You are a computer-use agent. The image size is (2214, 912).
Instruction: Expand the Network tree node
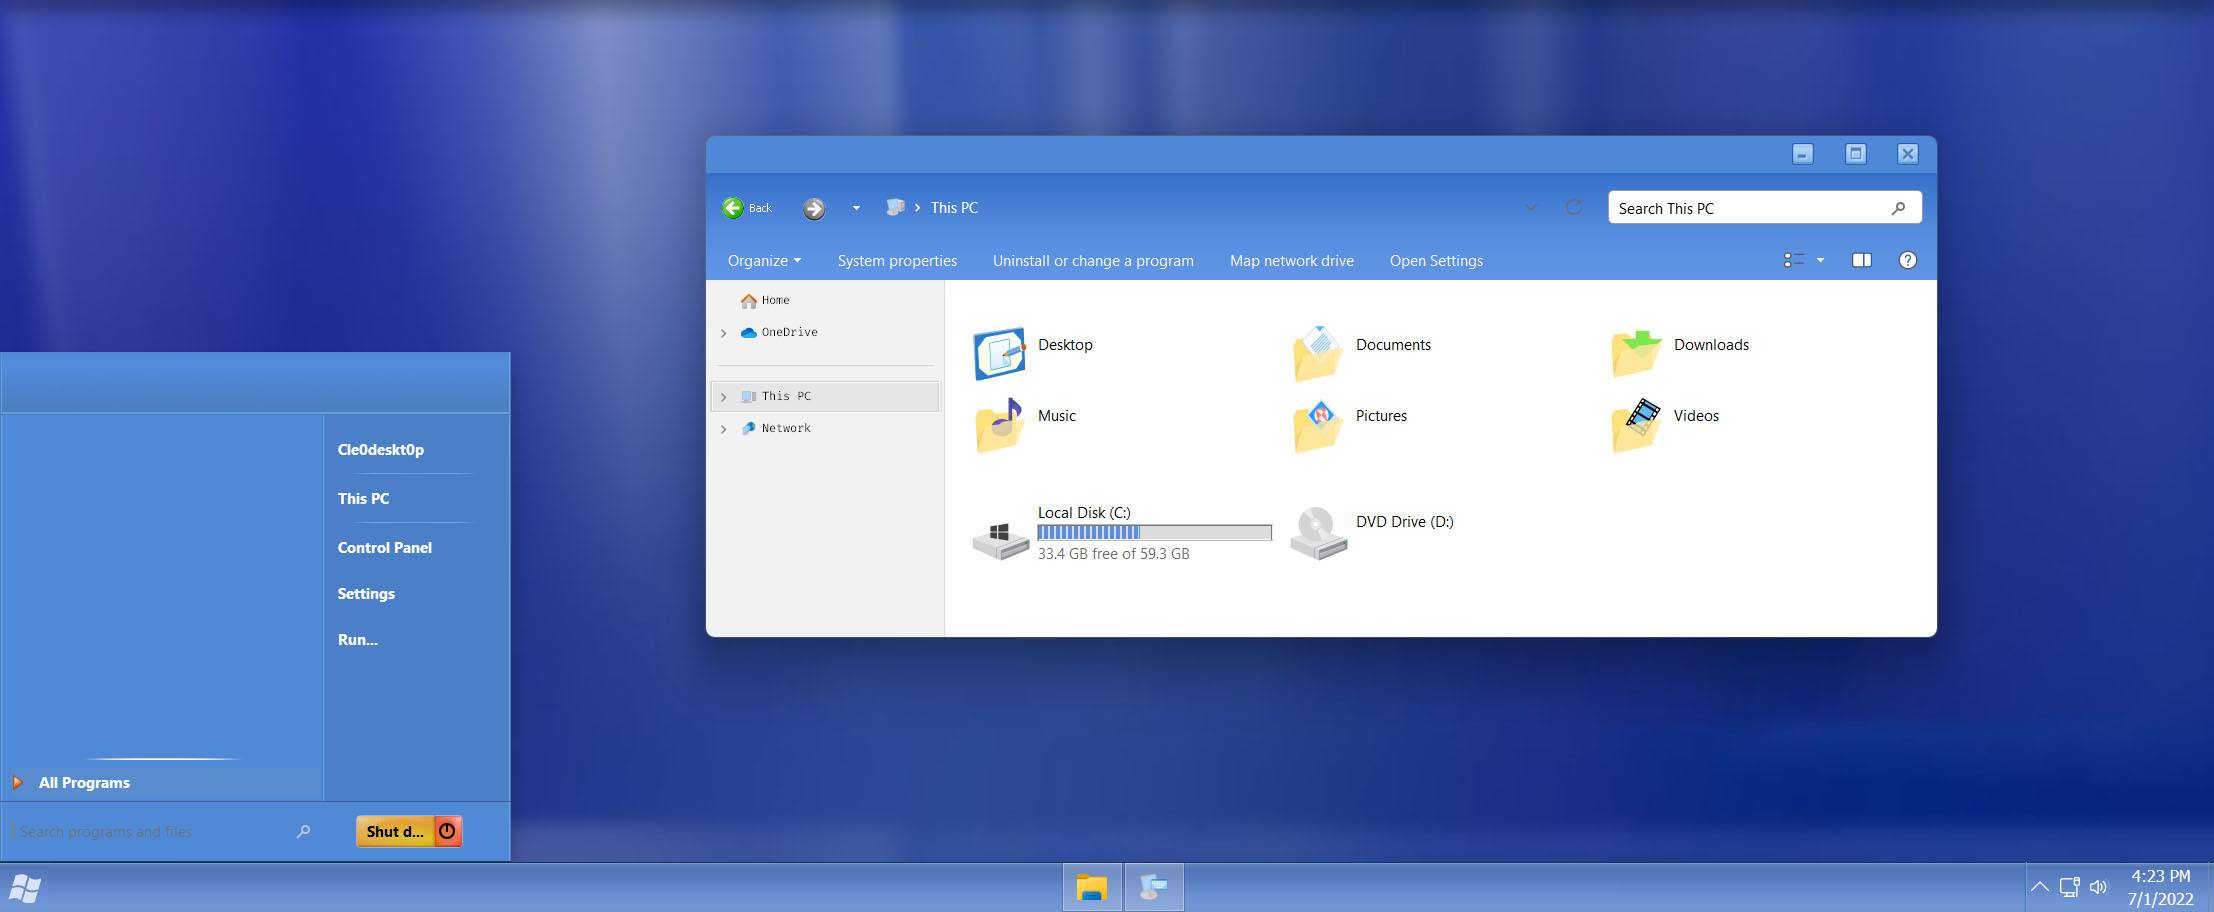[x=723, y=429]
